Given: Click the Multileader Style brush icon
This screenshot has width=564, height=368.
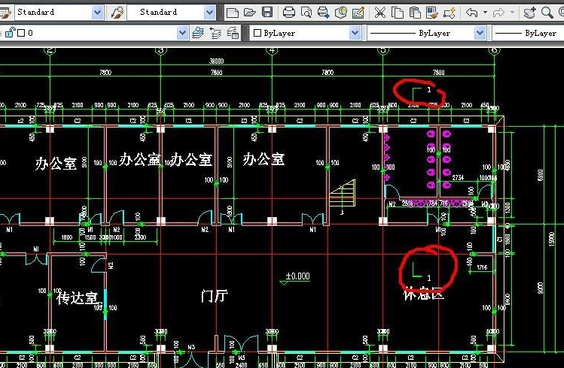Looking at the screenshot, I should pyautogui.click(x=117, y=13).
